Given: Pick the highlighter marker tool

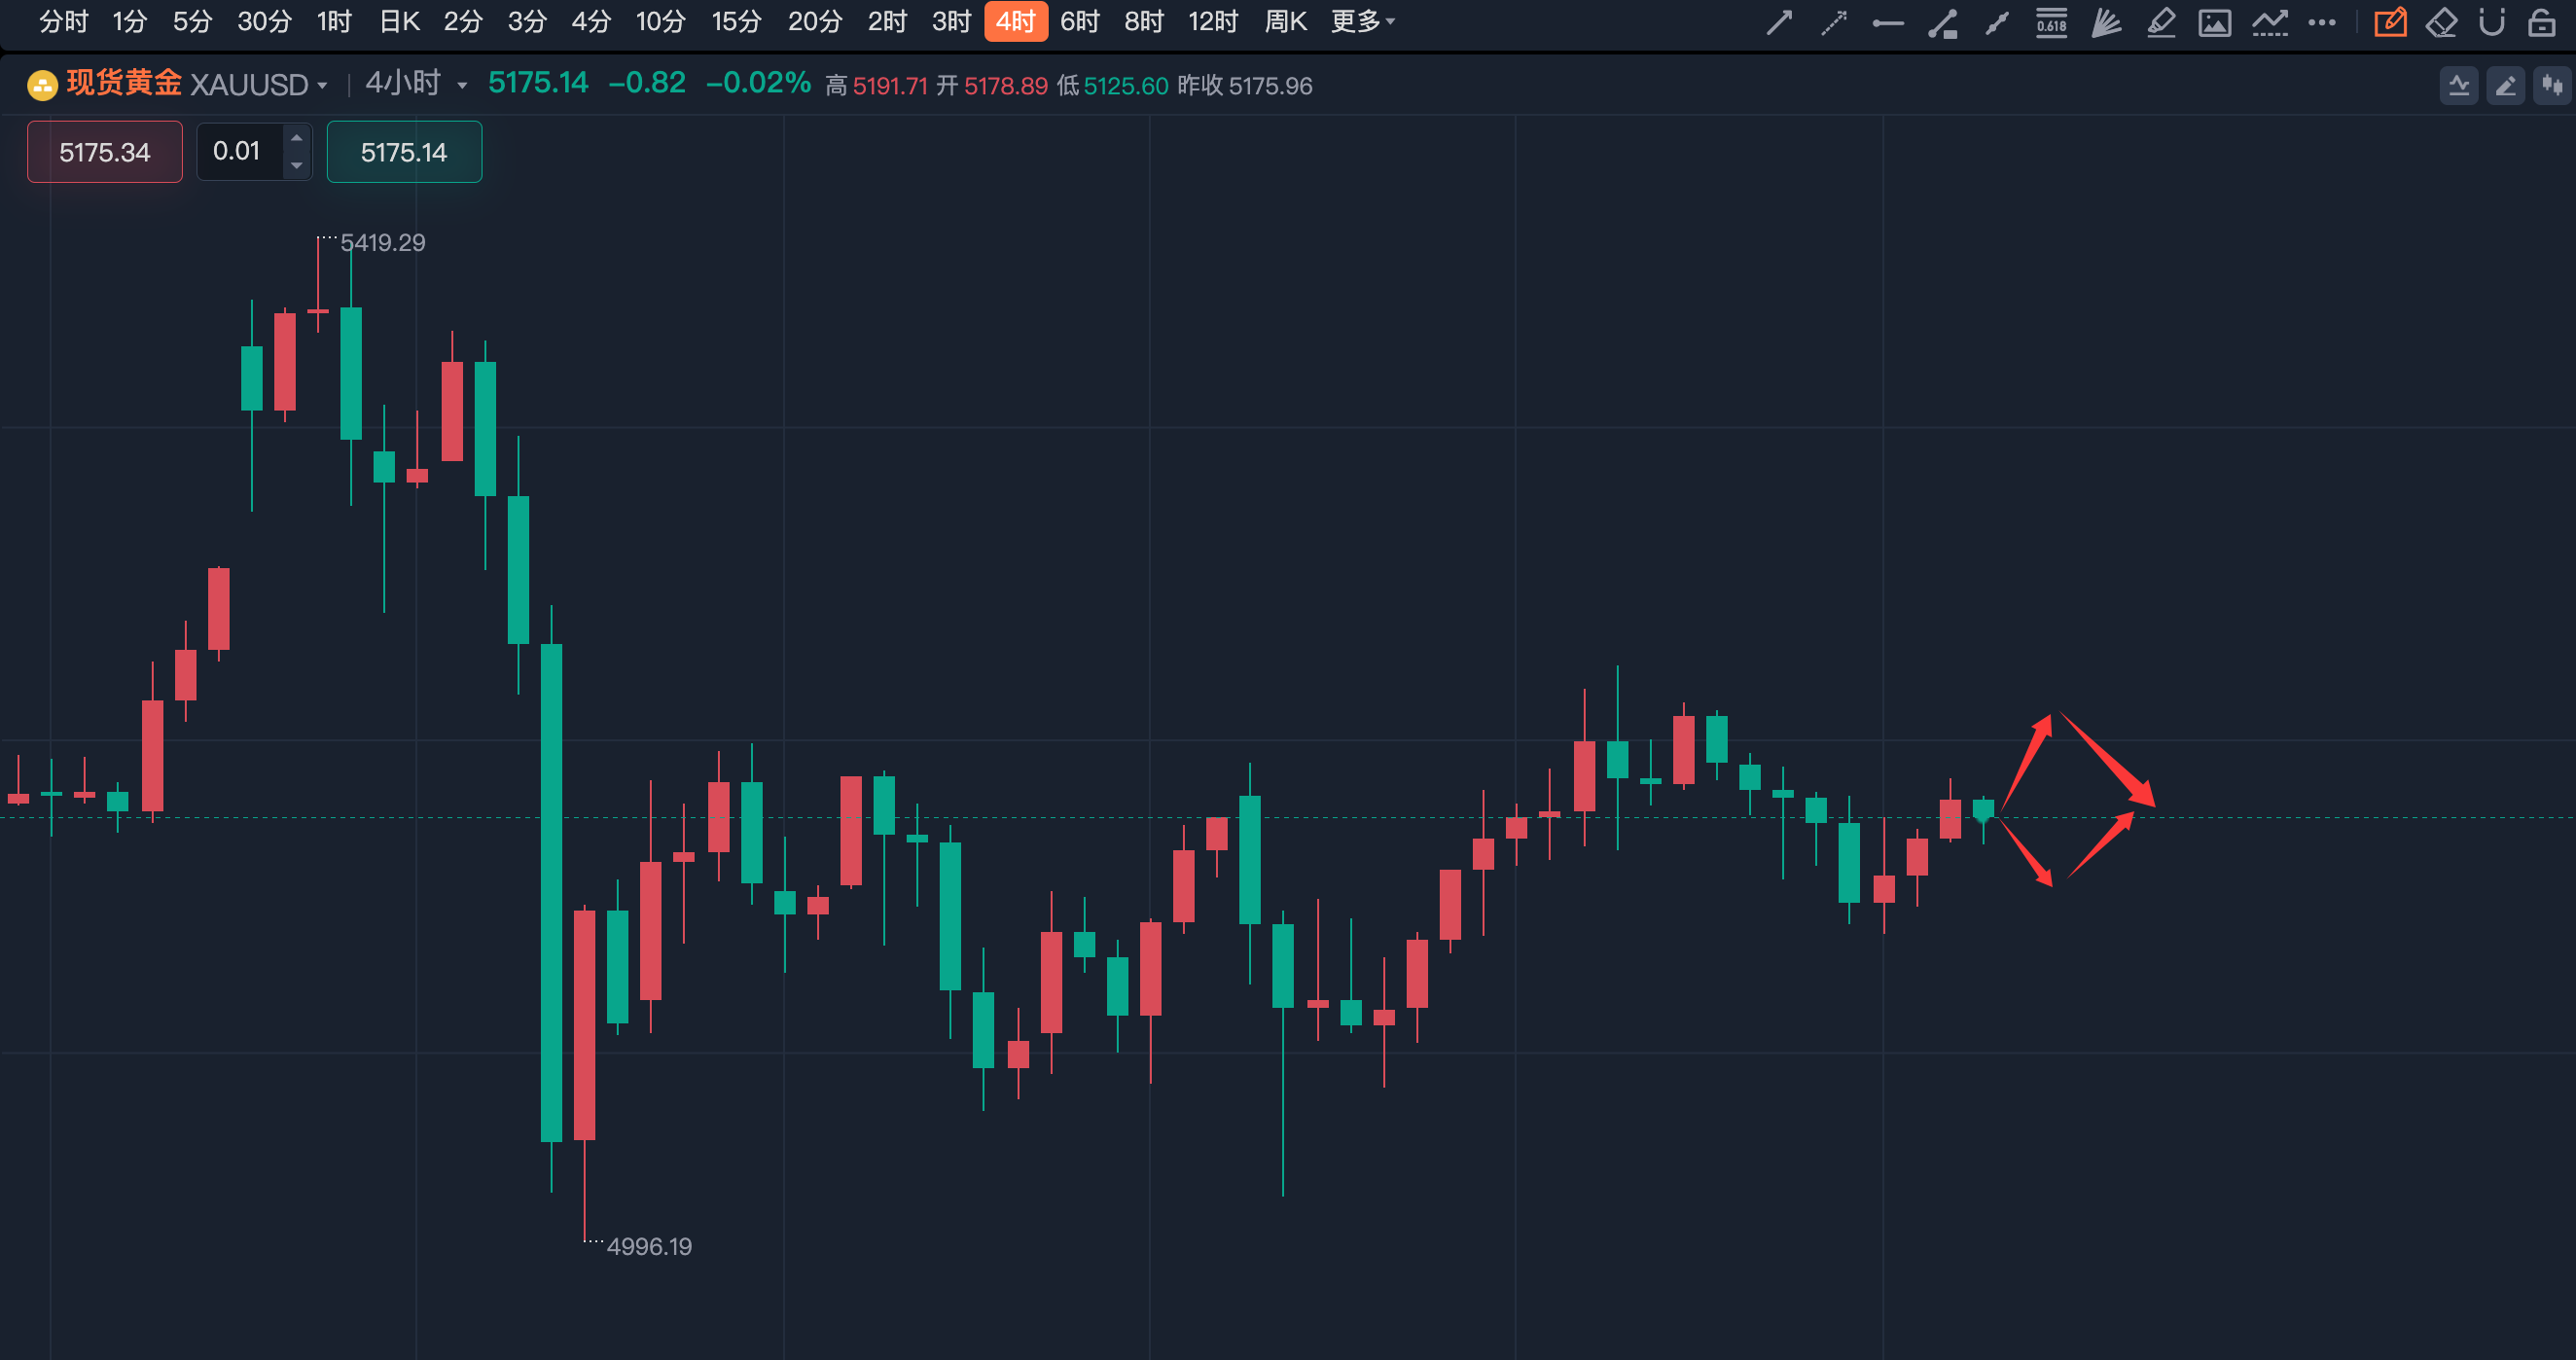Looking at the screenshot, I should coord(2161,22).
